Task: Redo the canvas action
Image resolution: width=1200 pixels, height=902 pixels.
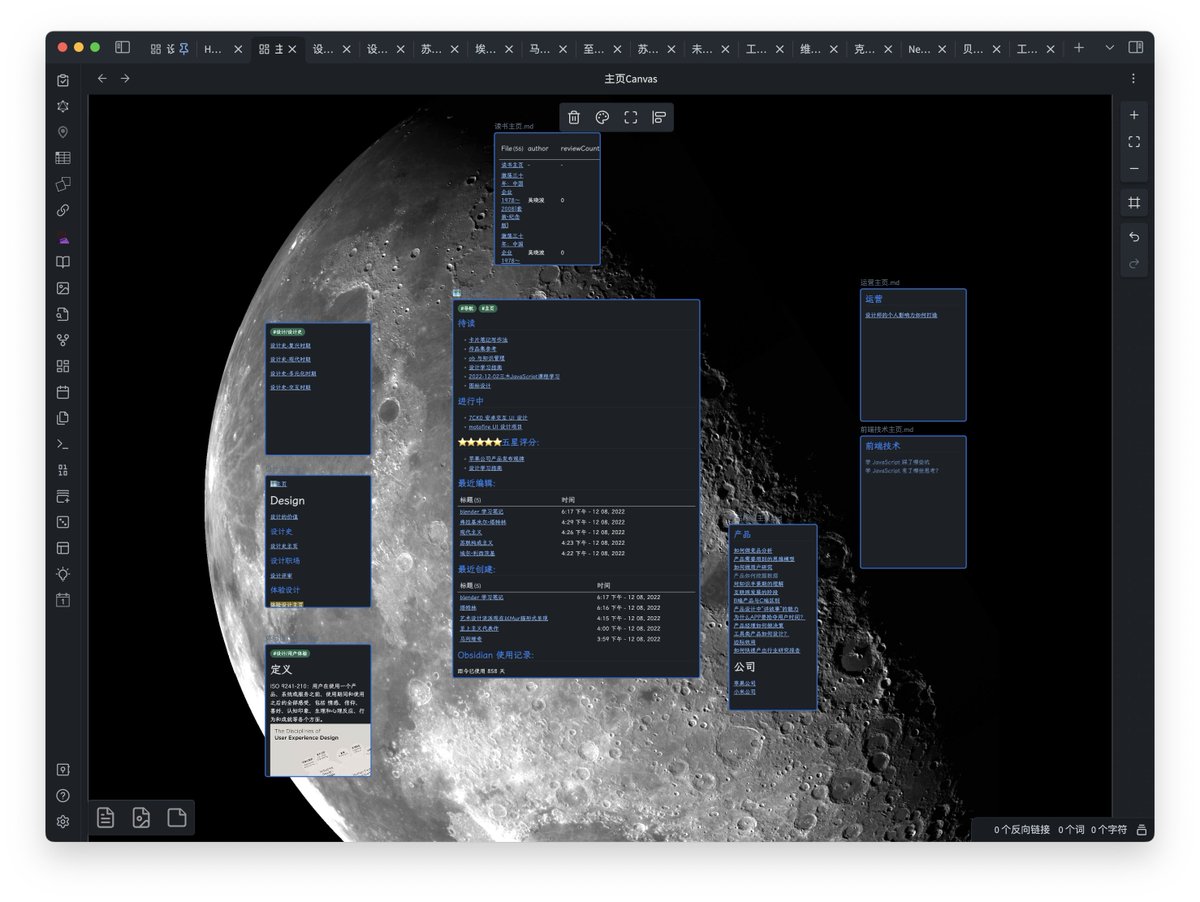Action: click(x=1134, y=264)
